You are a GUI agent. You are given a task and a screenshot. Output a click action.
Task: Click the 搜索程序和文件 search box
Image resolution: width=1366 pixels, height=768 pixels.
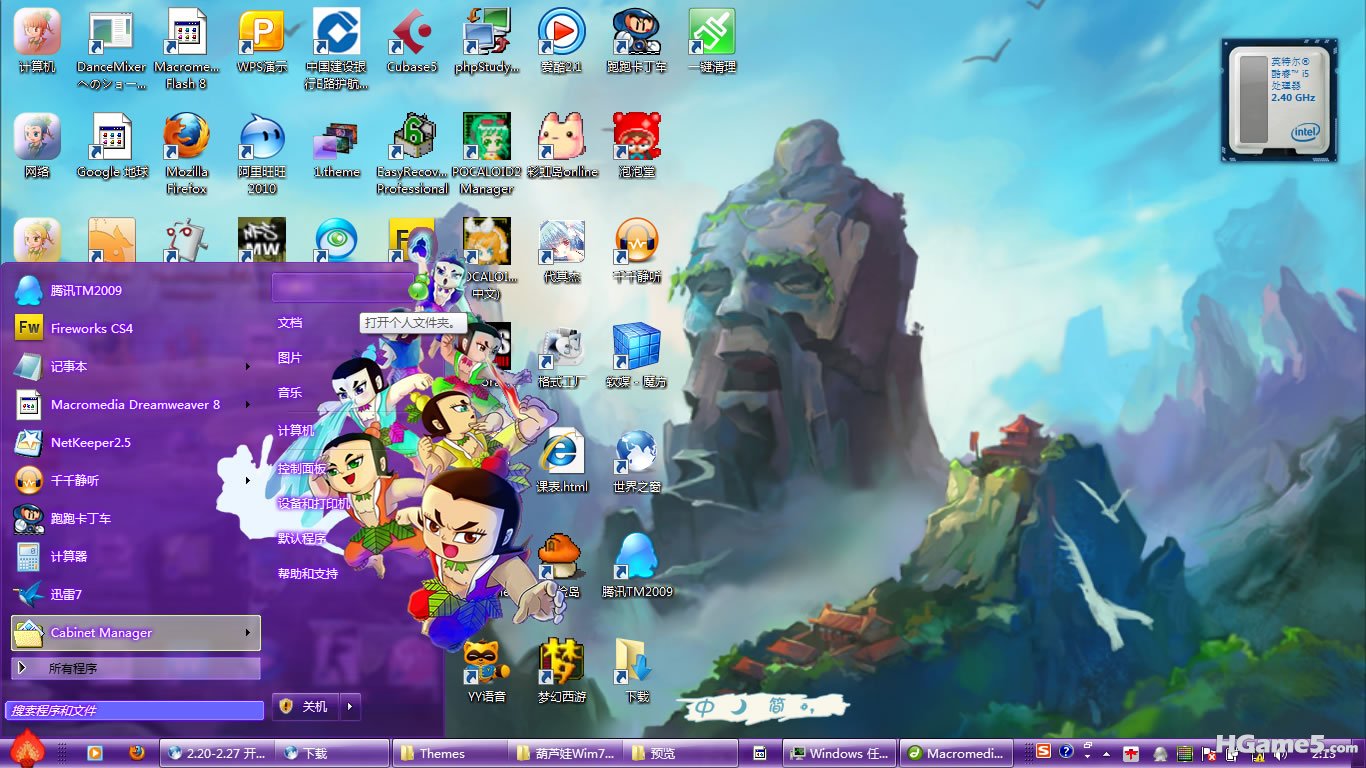pyautogui.click(x=135, y=710)
